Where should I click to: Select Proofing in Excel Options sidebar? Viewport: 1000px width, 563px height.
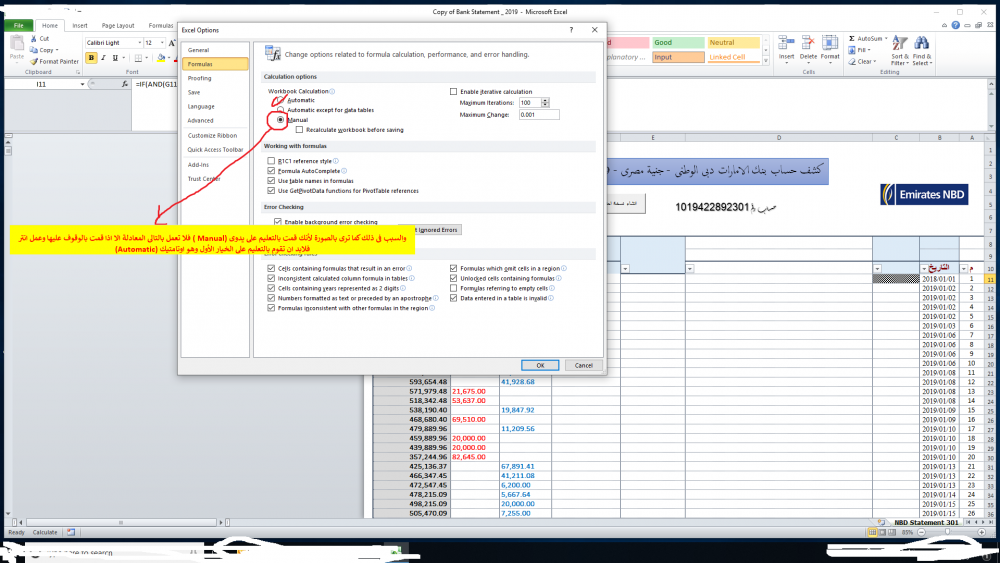215,78
